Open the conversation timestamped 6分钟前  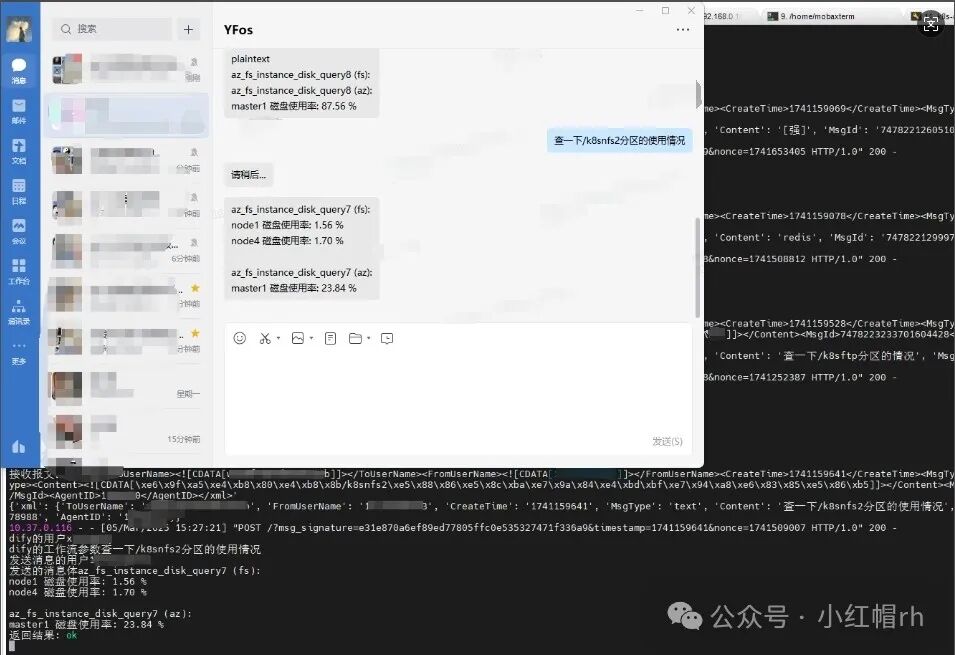point(128,250)
